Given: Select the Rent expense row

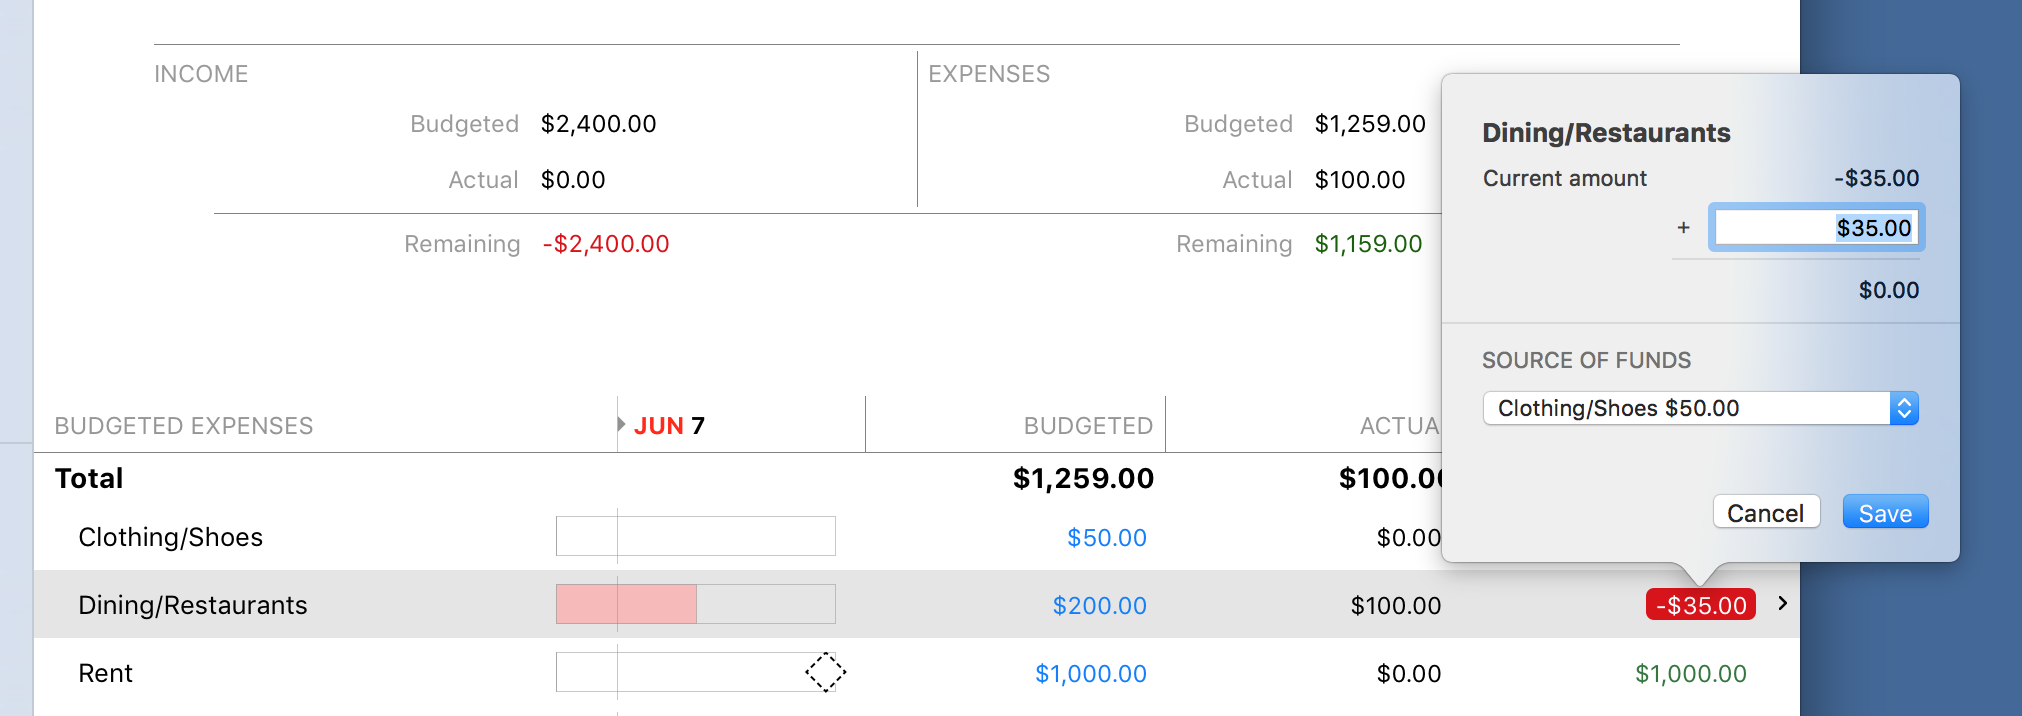Looking at the screenshot, I should [105, 674].
